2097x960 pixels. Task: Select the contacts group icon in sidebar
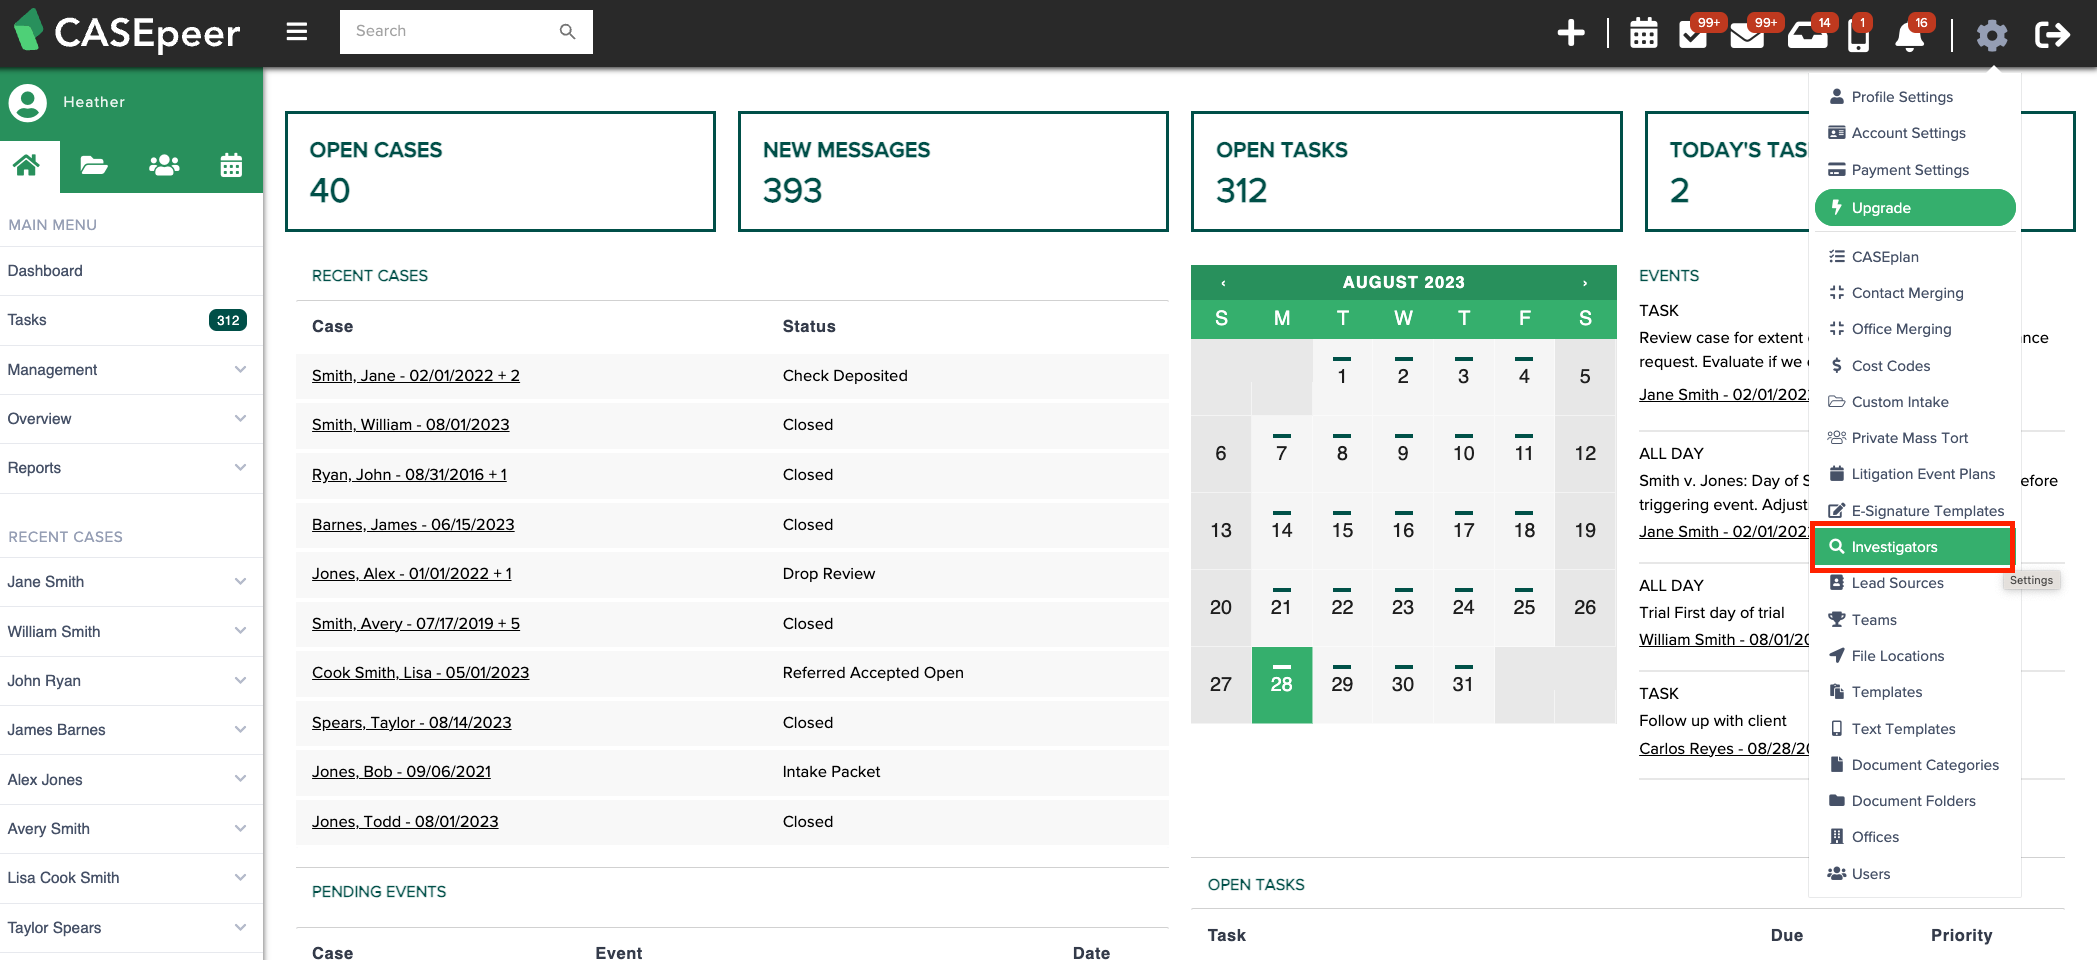point(164,165)
